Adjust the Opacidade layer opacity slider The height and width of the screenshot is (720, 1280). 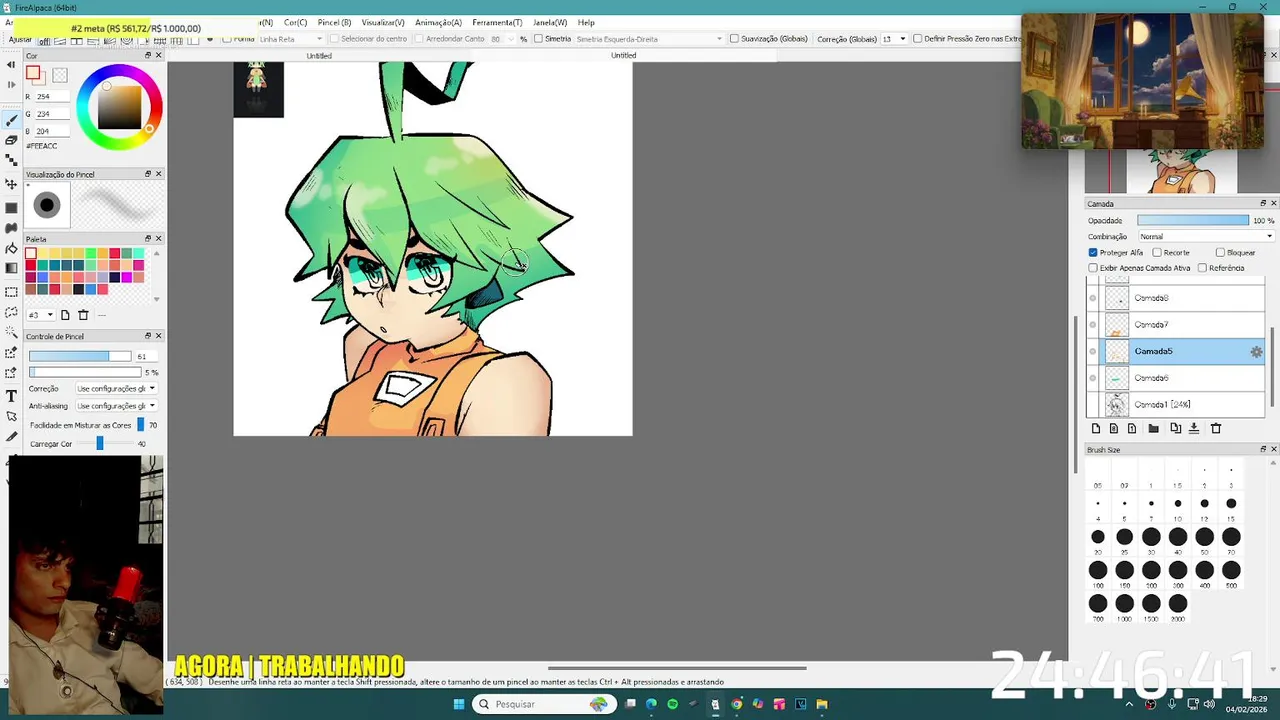click(1193, 220)
